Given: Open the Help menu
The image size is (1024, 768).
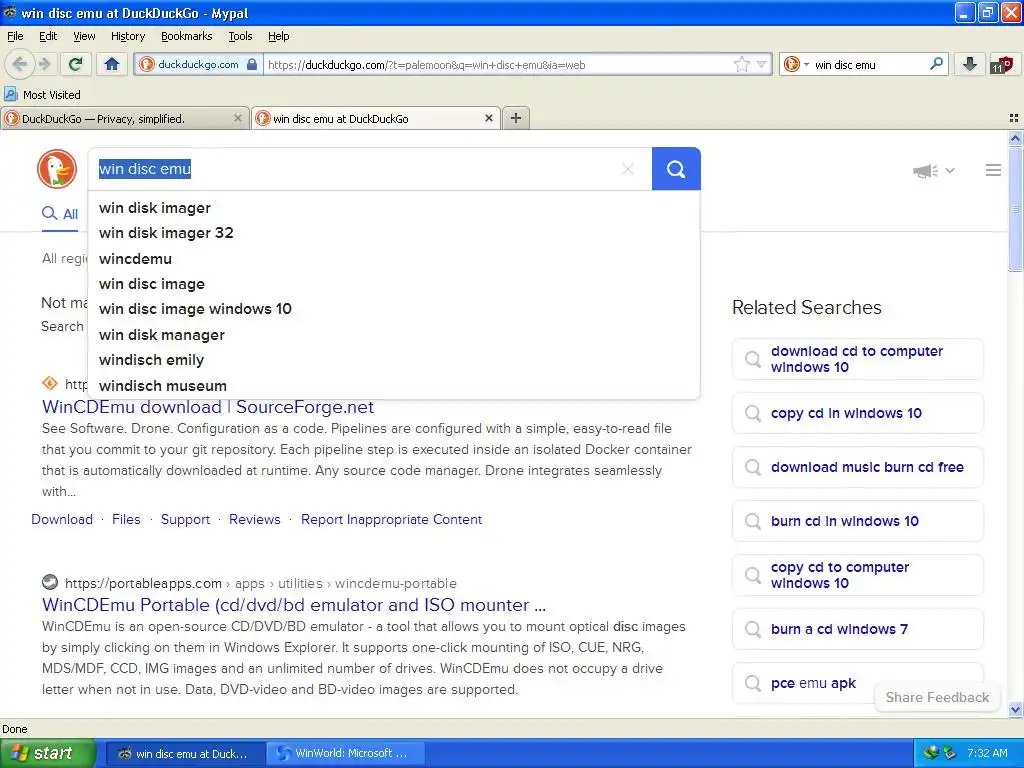Looking at the screenshot, I should pyautogui.click(x=278, y=36).
